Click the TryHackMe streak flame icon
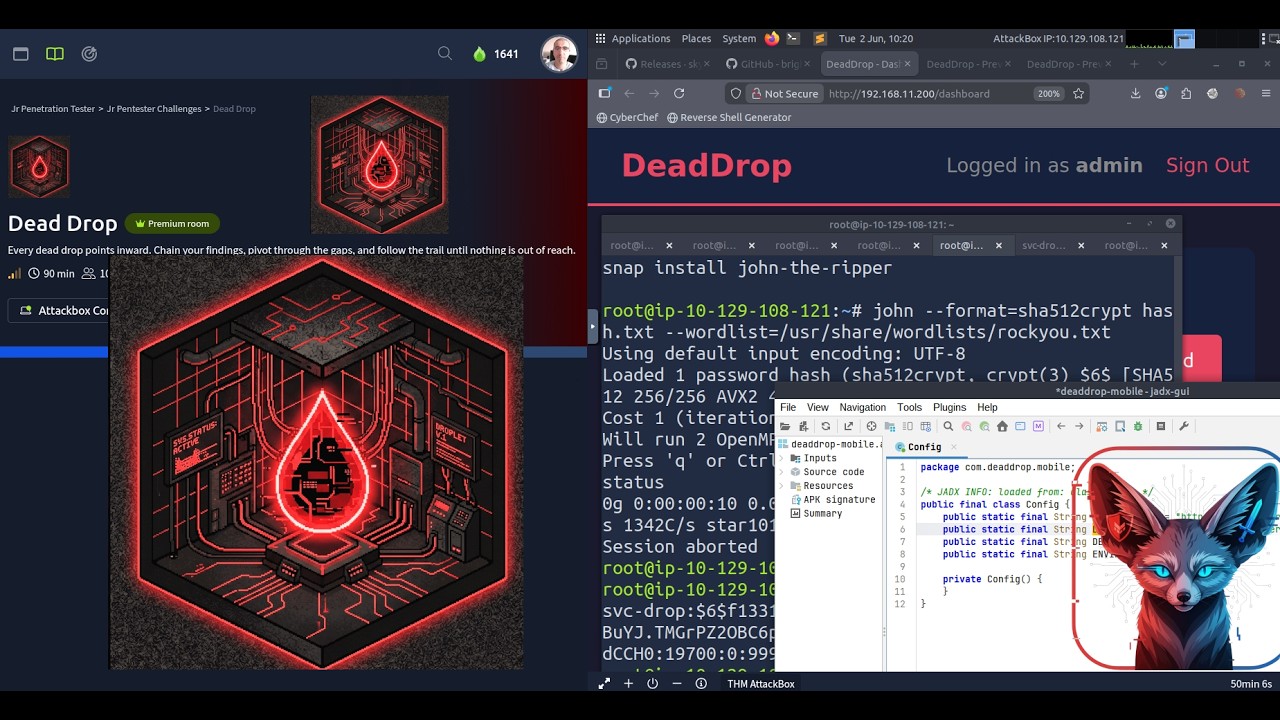The width and height of the screenshot is (1280, 720). point(479,54)
